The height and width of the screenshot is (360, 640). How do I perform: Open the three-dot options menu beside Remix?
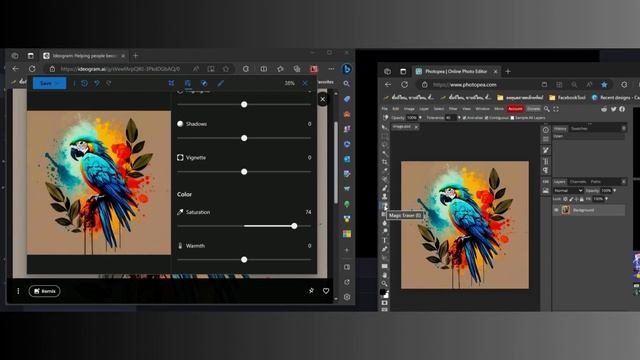pos(18,291)
